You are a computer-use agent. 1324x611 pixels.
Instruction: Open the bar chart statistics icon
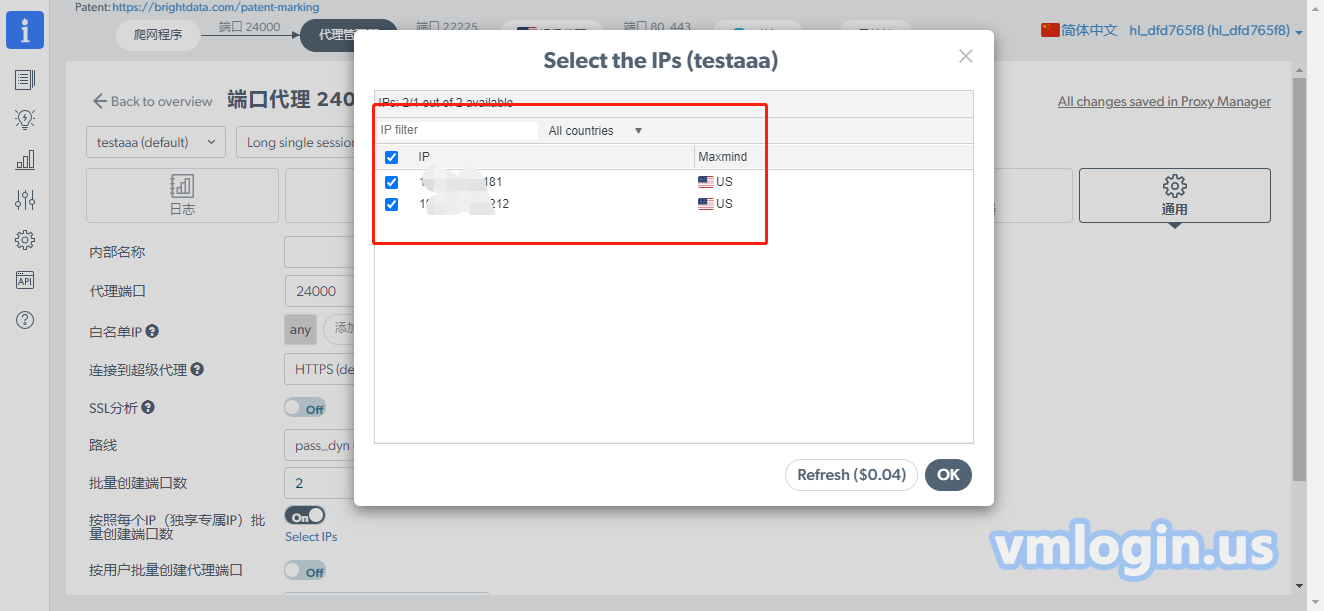pos(25,160)
